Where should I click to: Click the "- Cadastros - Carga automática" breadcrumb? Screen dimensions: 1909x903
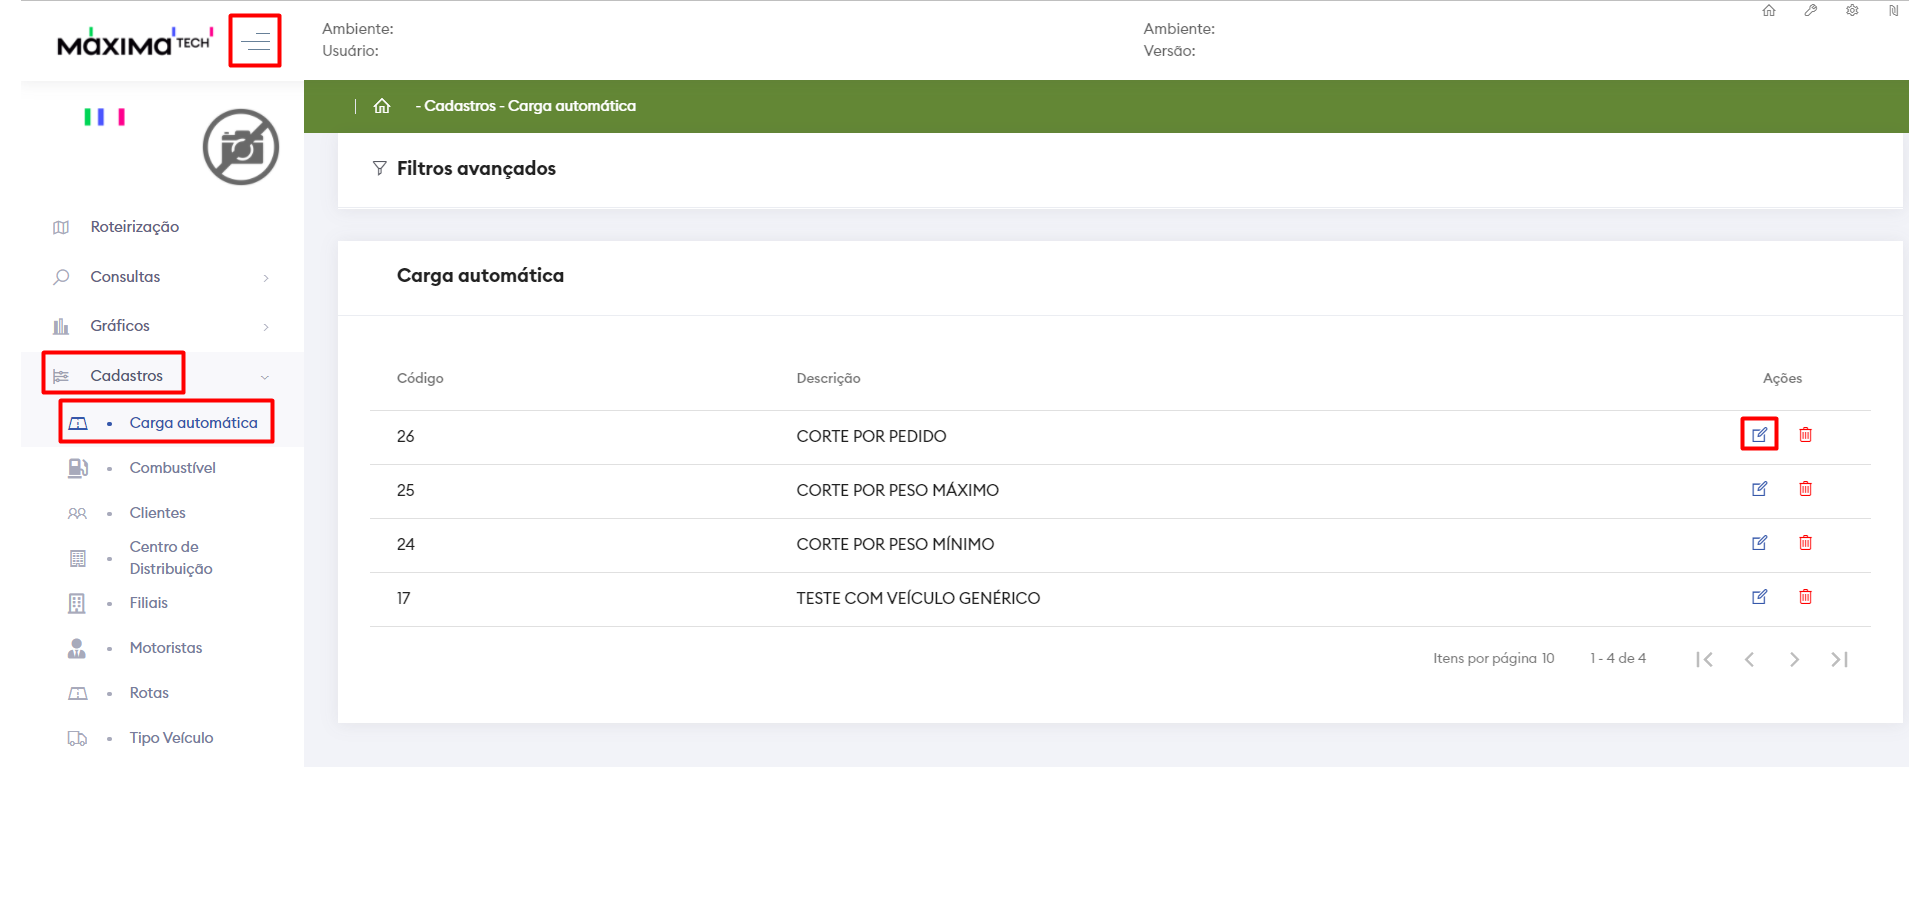(526, 106)
